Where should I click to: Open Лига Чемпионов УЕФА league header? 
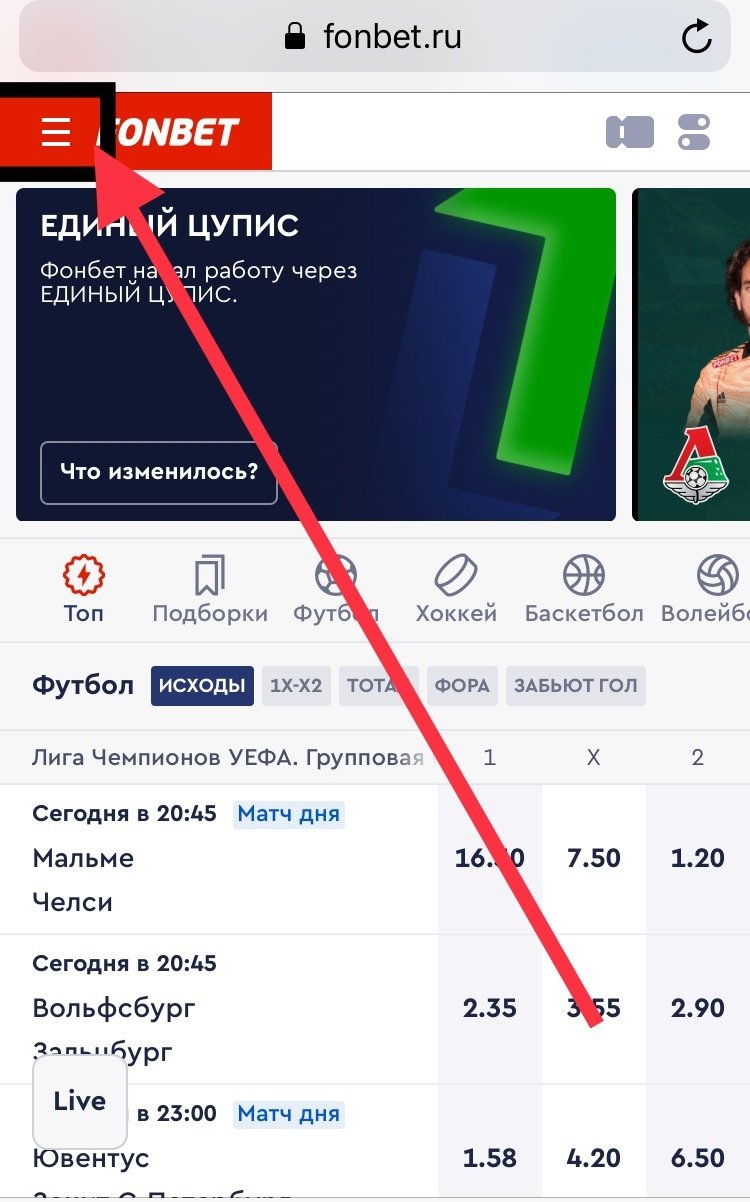coord(228,758)
